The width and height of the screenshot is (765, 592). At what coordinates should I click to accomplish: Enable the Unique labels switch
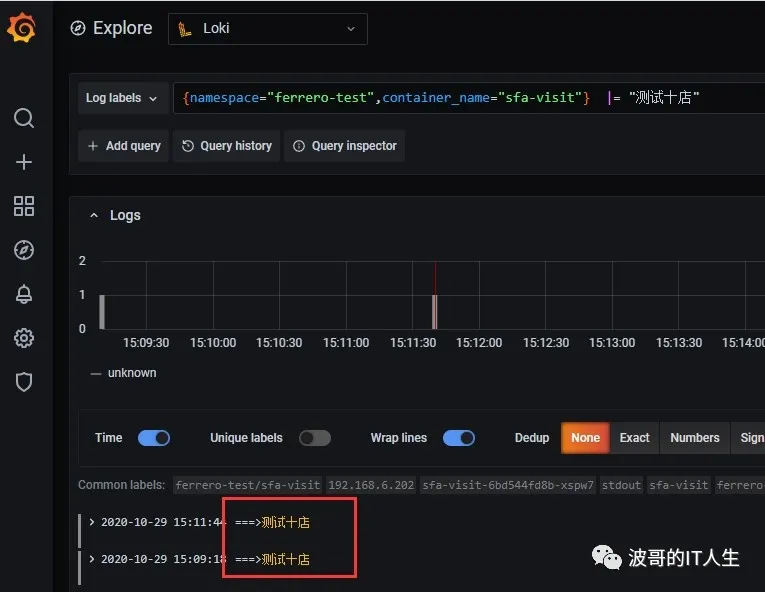pos(315,438)
